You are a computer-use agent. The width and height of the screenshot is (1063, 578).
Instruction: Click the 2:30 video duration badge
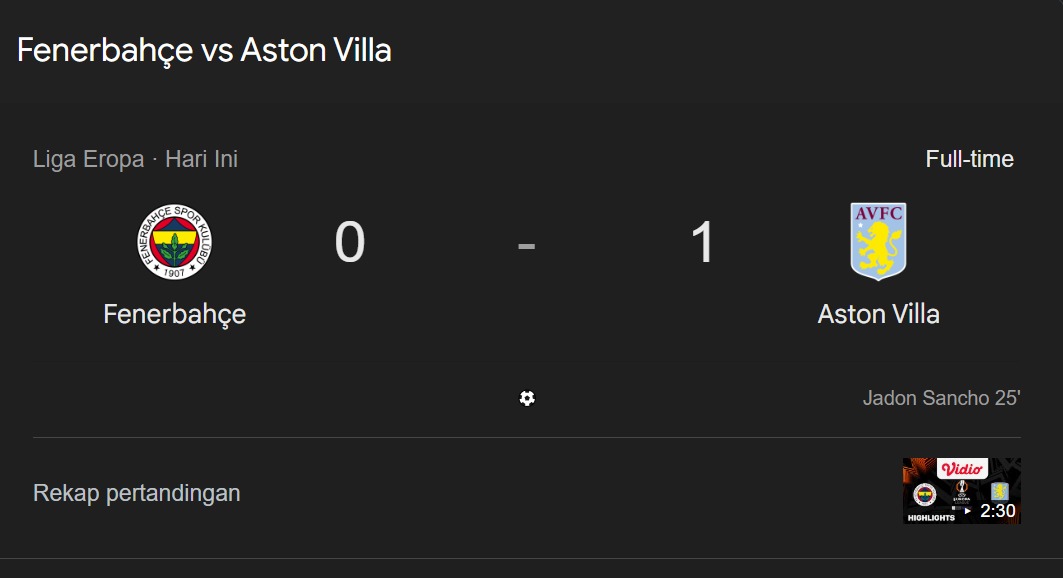point(997,511)
